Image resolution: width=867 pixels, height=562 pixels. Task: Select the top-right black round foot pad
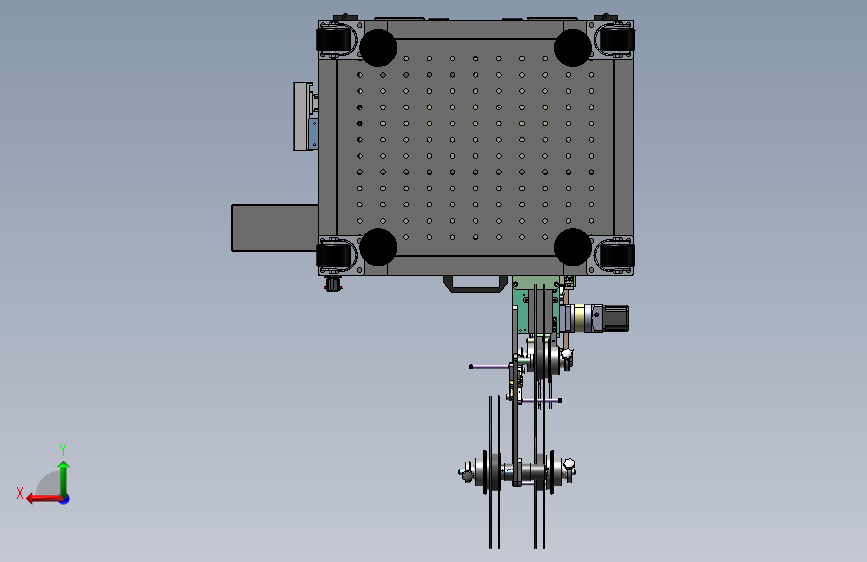coord(572,48)
